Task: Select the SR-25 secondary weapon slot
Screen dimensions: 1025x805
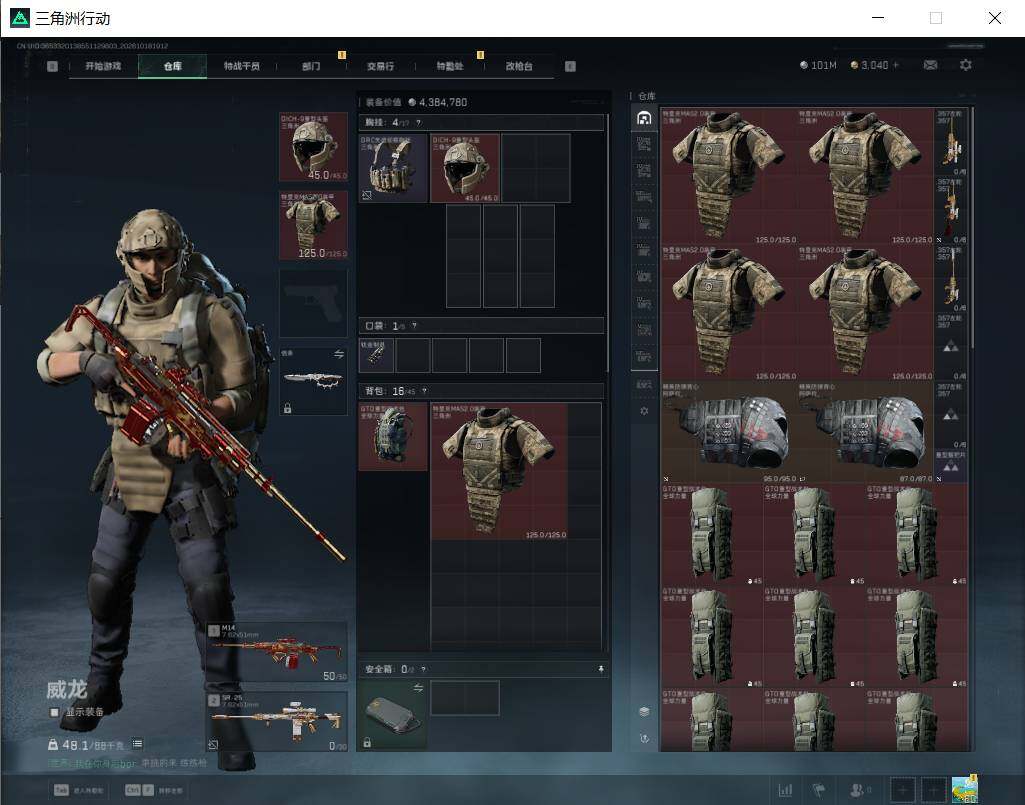Action: click(x=277, y=722)
